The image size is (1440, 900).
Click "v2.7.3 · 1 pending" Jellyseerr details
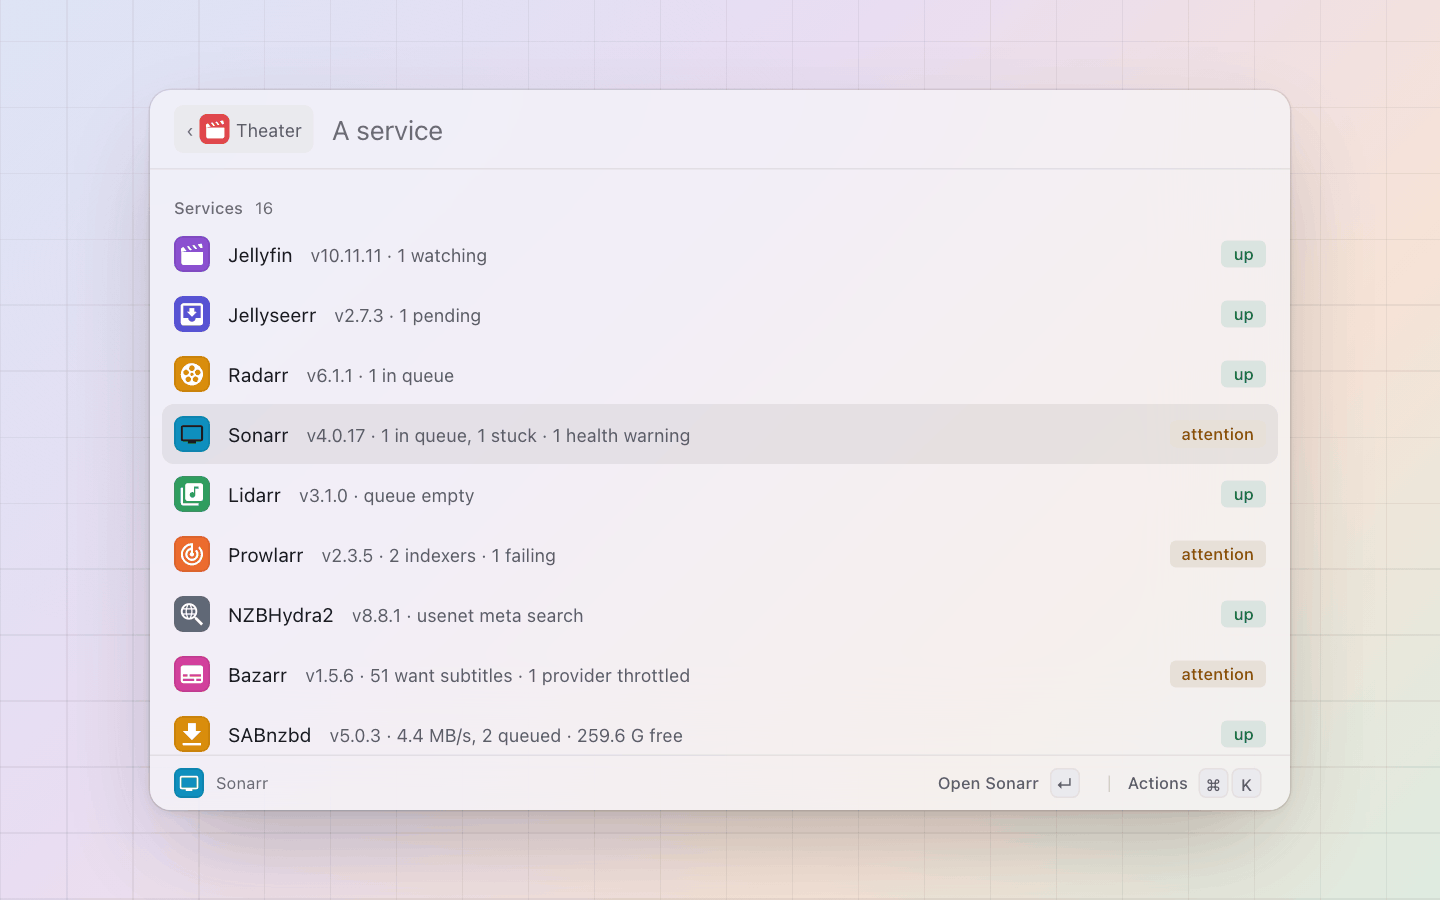408,316
